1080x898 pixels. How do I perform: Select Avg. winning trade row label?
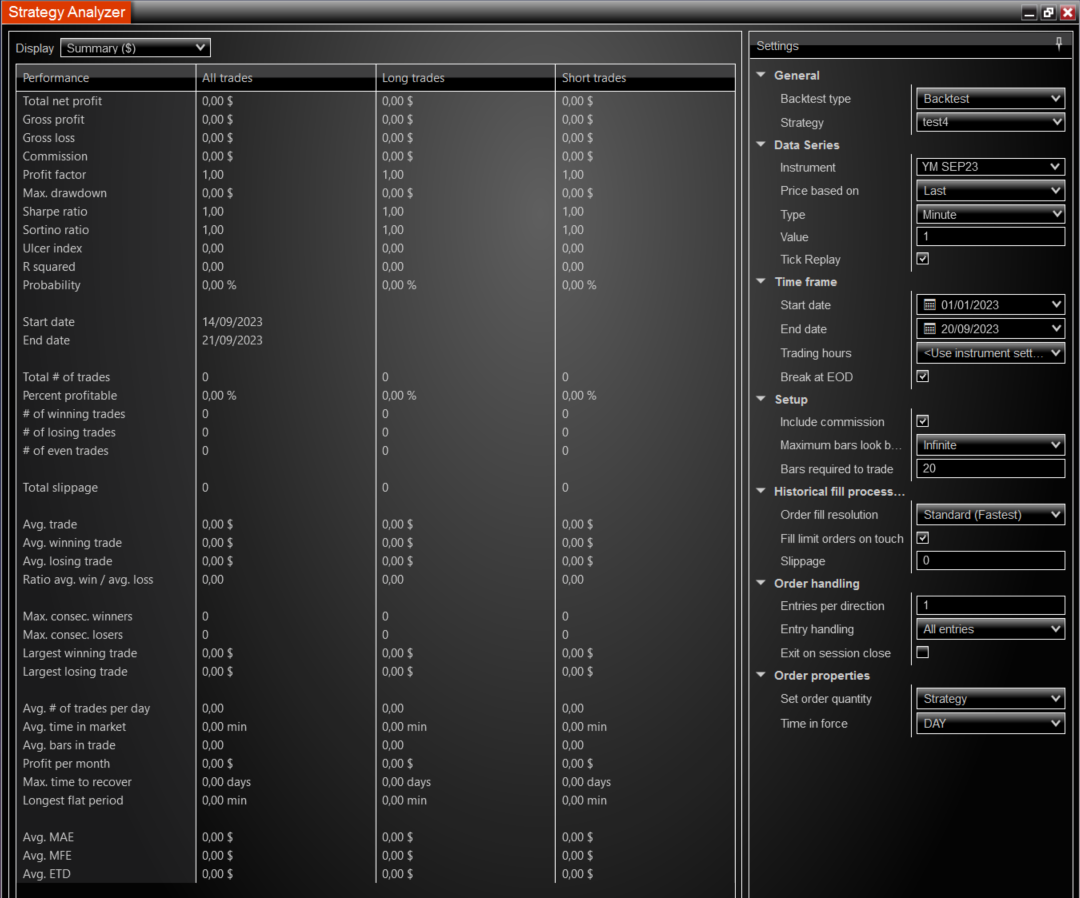click(72, 543)
